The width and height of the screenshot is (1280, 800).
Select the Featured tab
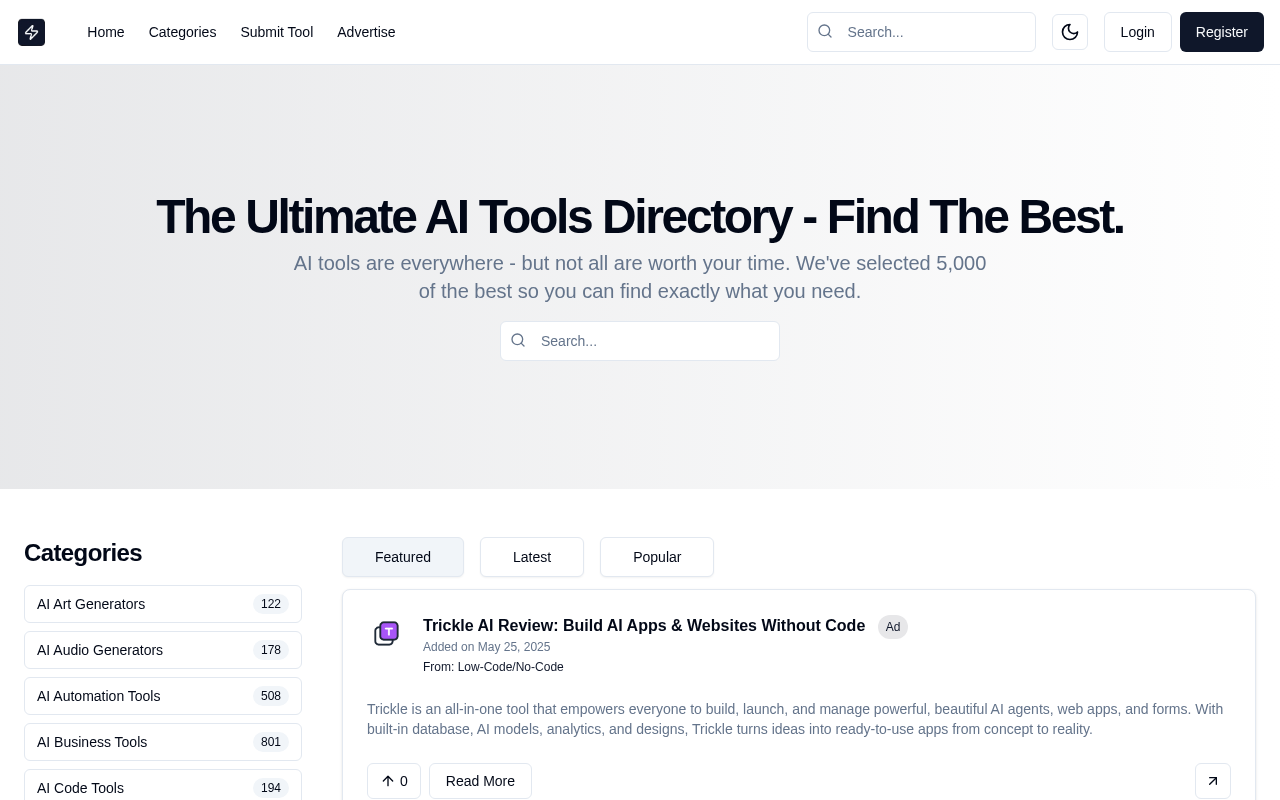coord(402,556)
